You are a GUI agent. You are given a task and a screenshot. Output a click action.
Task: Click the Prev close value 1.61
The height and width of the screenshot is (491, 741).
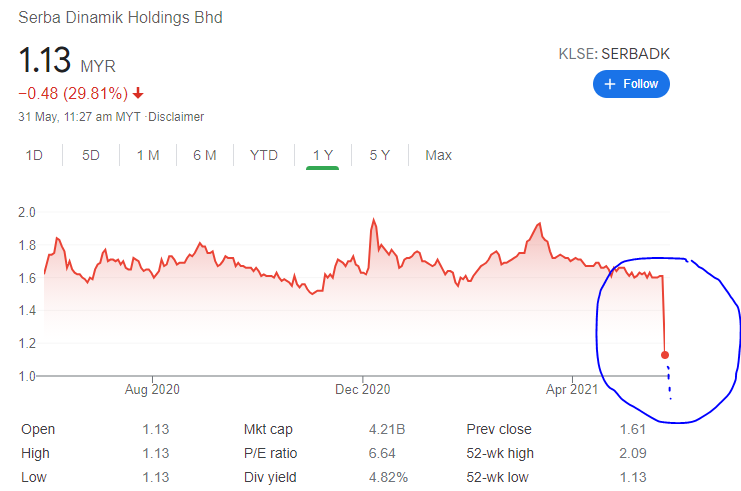click(x=633, y=429)
